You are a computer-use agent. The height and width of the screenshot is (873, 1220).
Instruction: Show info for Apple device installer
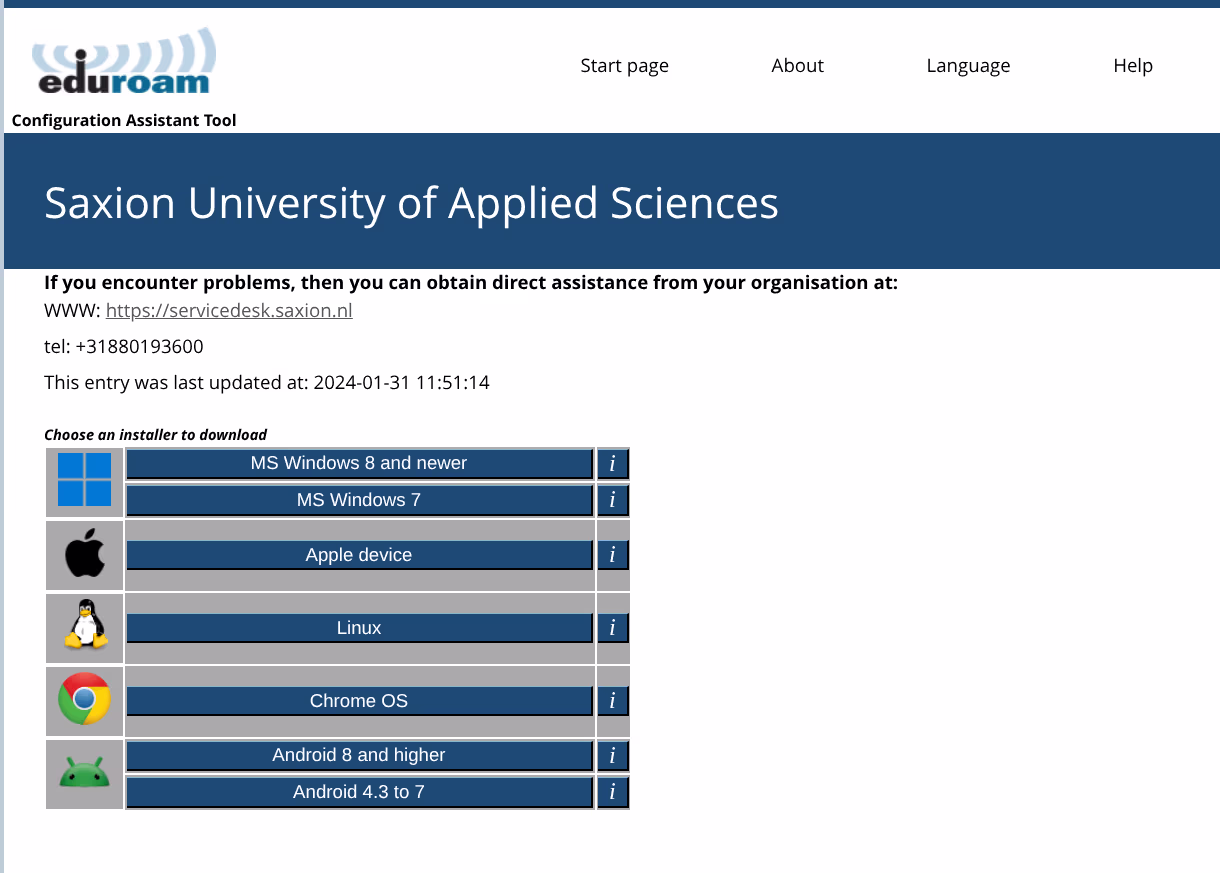coord(612,555)
